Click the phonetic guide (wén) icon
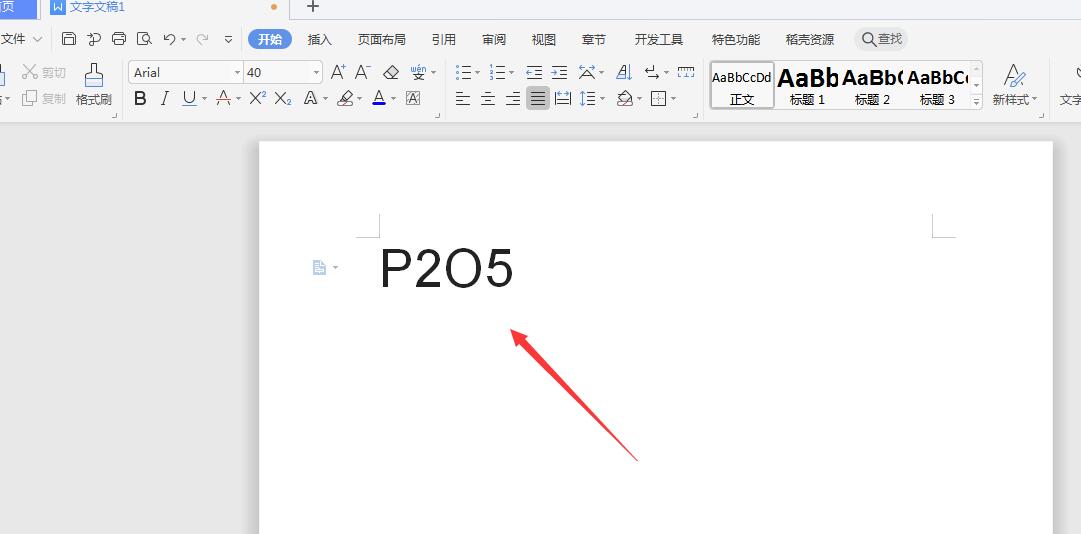Screen dimensions: 1081x534 click(418, 72)
